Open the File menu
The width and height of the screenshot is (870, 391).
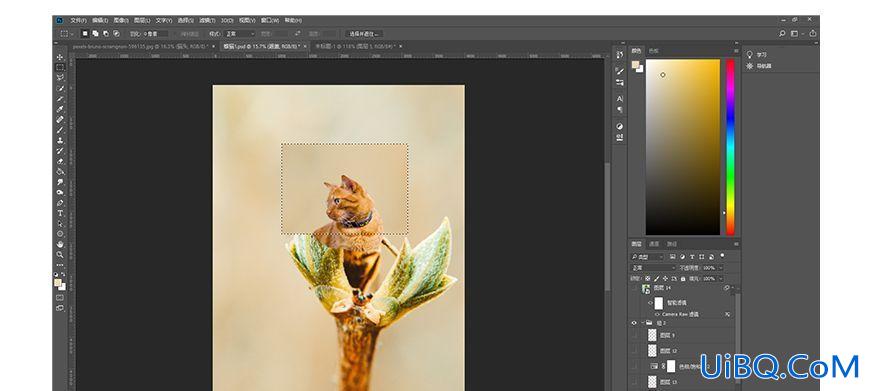click(x=78, y=21)
